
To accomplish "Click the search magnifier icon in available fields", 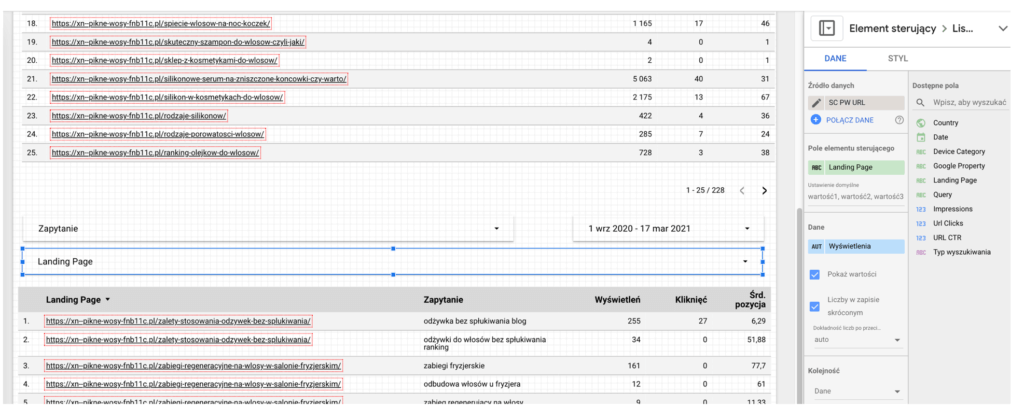I will pos(921,103).
